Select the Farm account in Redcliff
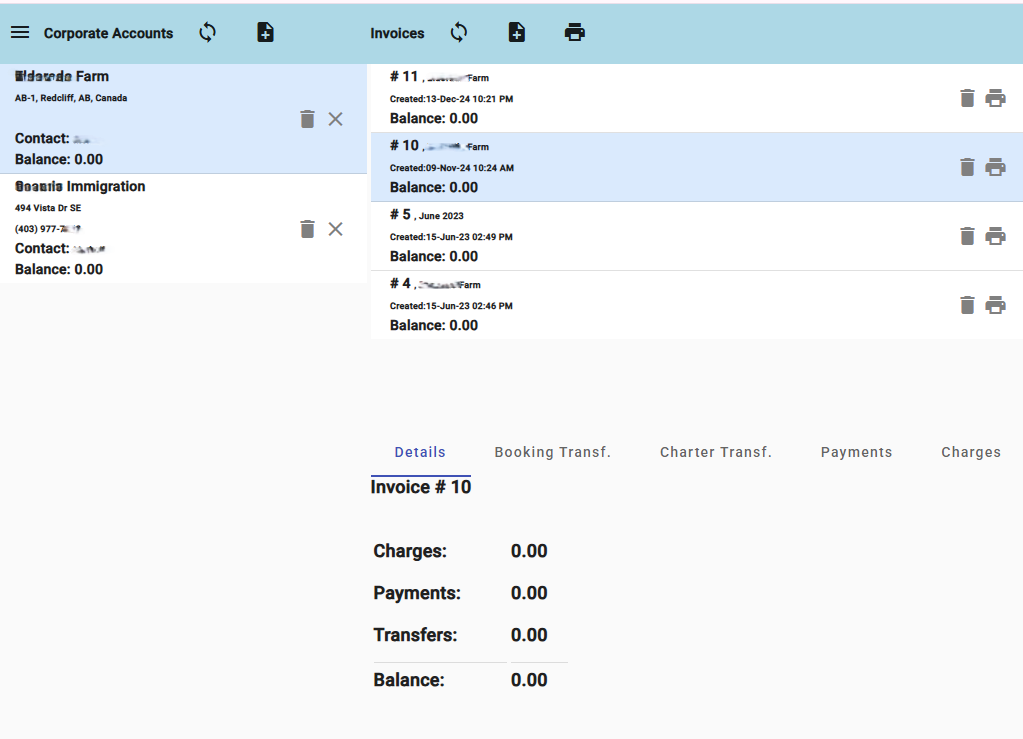 point(183,119)
